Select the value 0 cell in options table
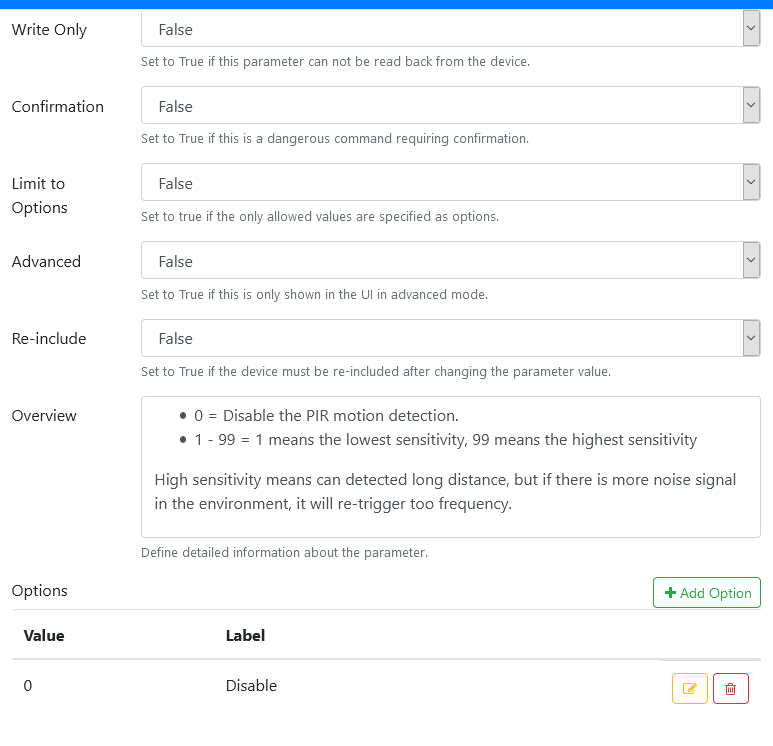The image size is (773, 746). tap(28, 686)
